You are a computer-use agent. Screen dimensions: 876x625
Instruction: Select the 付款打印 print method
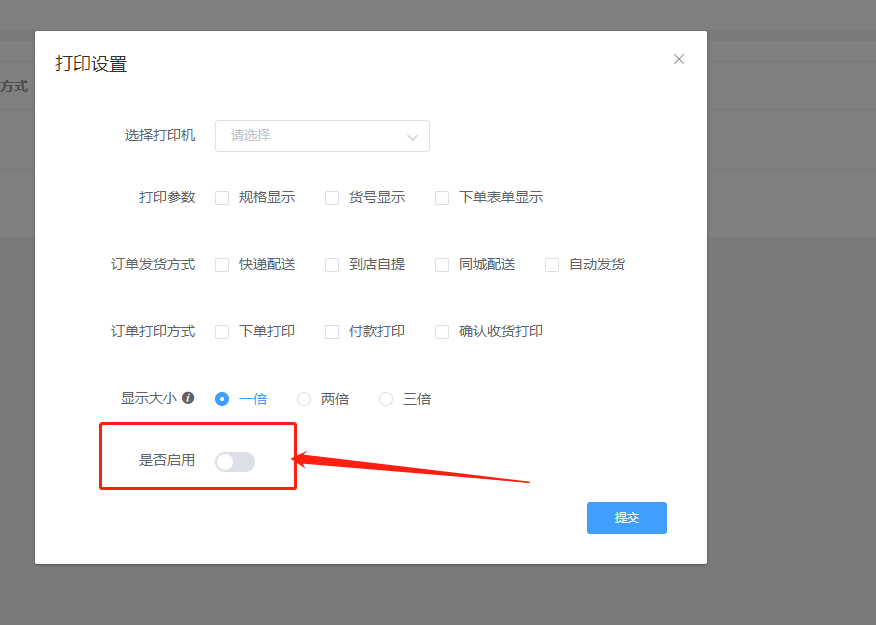332,332
